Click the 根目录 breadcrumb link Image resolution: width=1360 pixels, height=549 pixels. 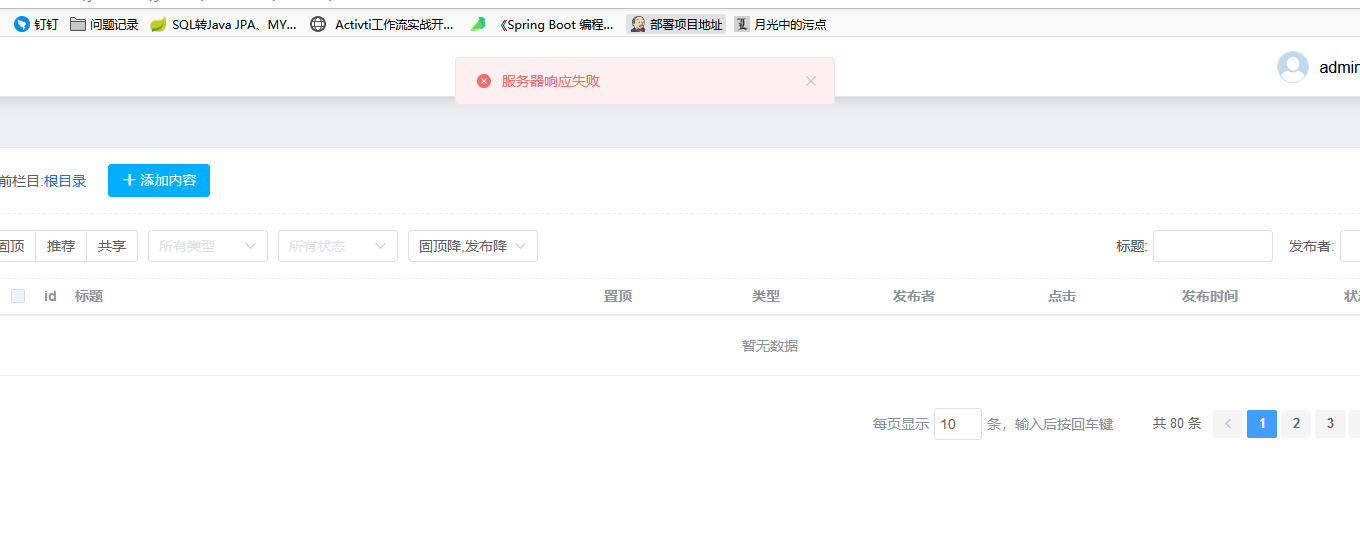point(65,181)
